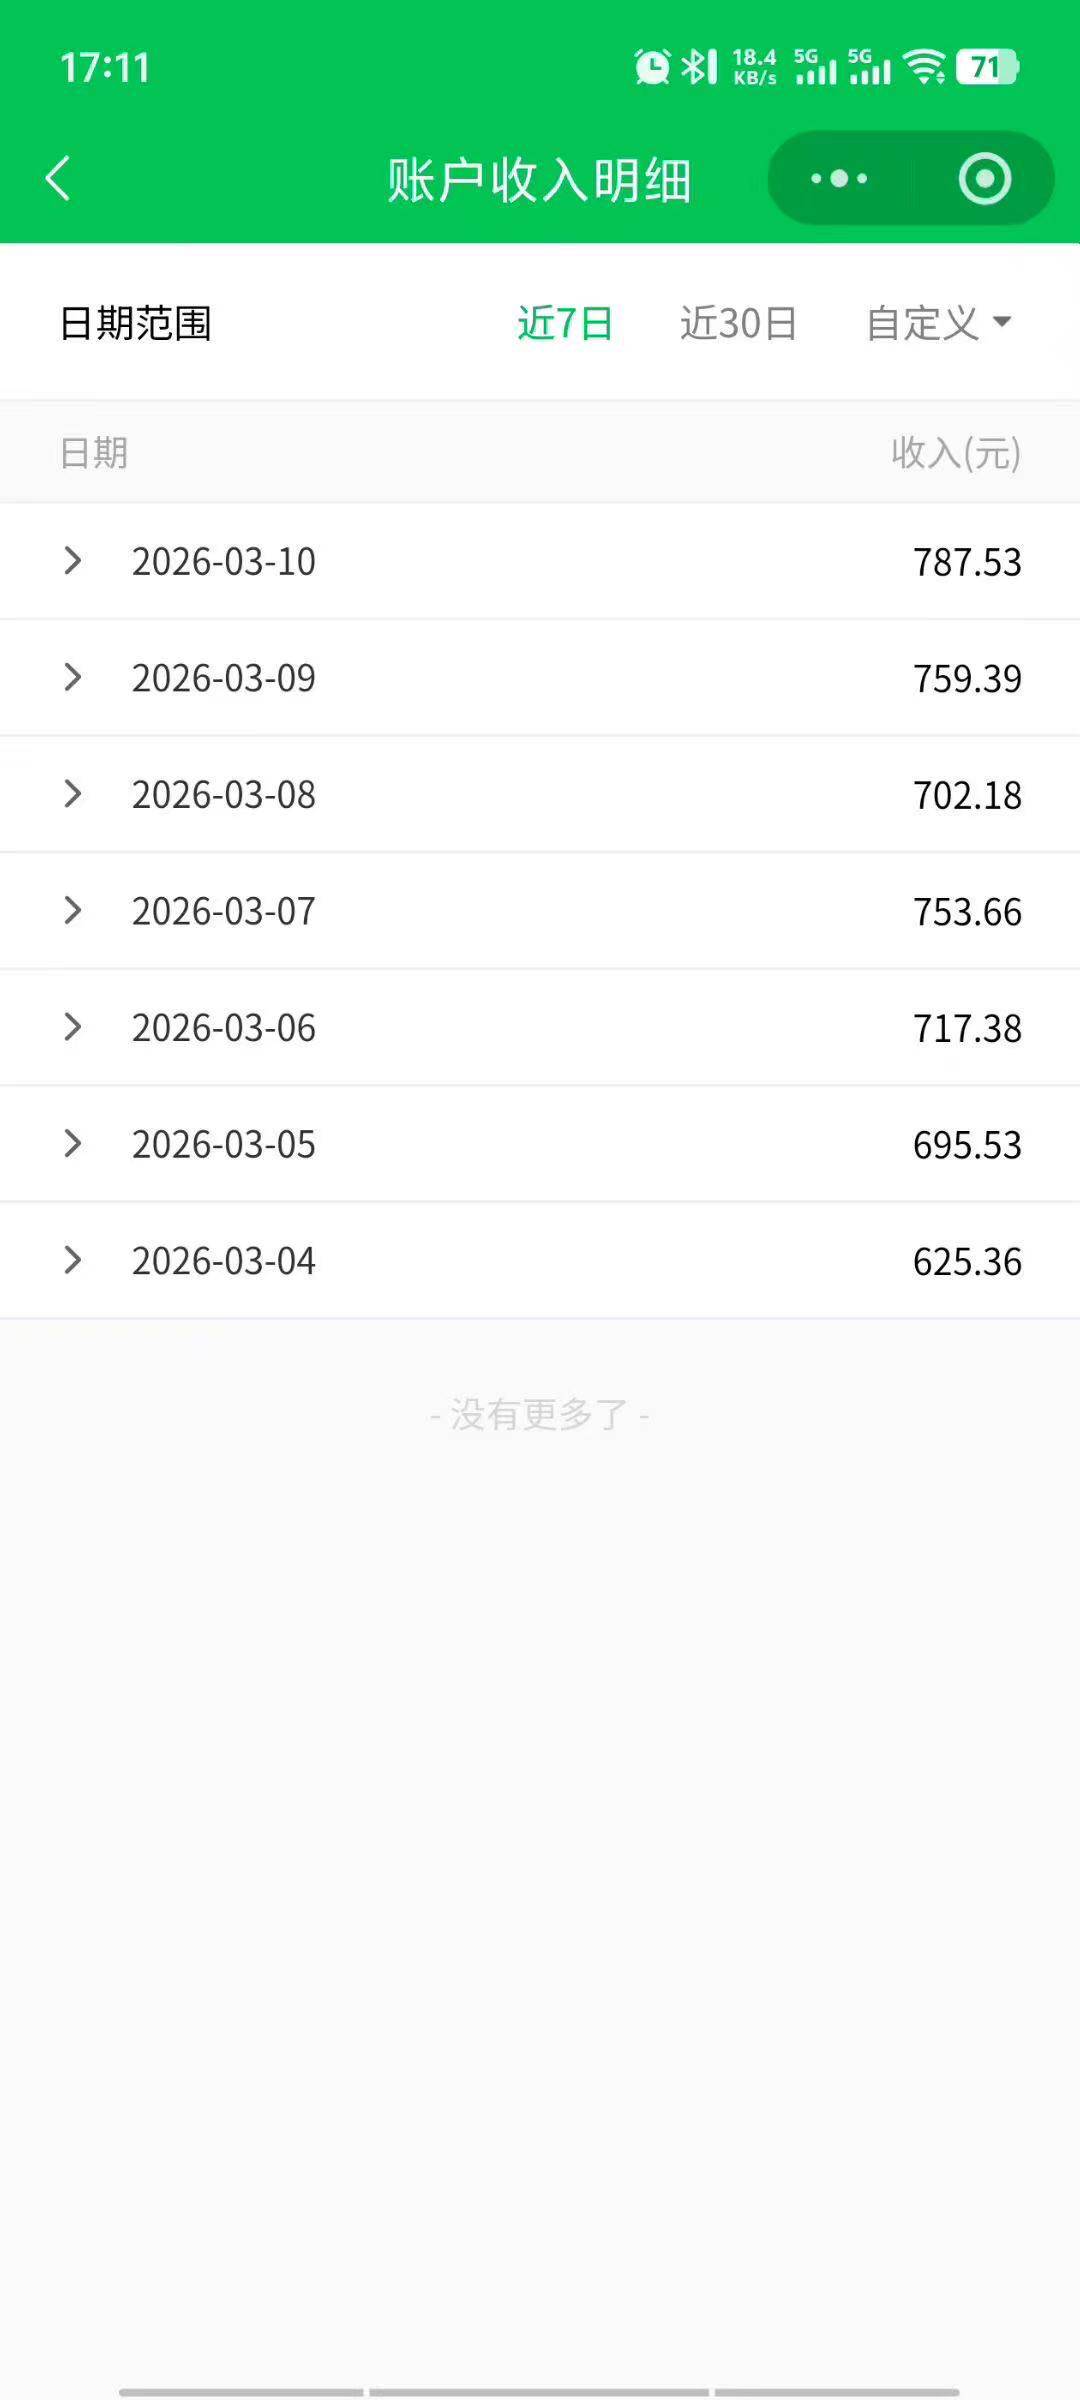
Task: Expand the 2026-03-09 row chevron
Action: tap(72, 677)
